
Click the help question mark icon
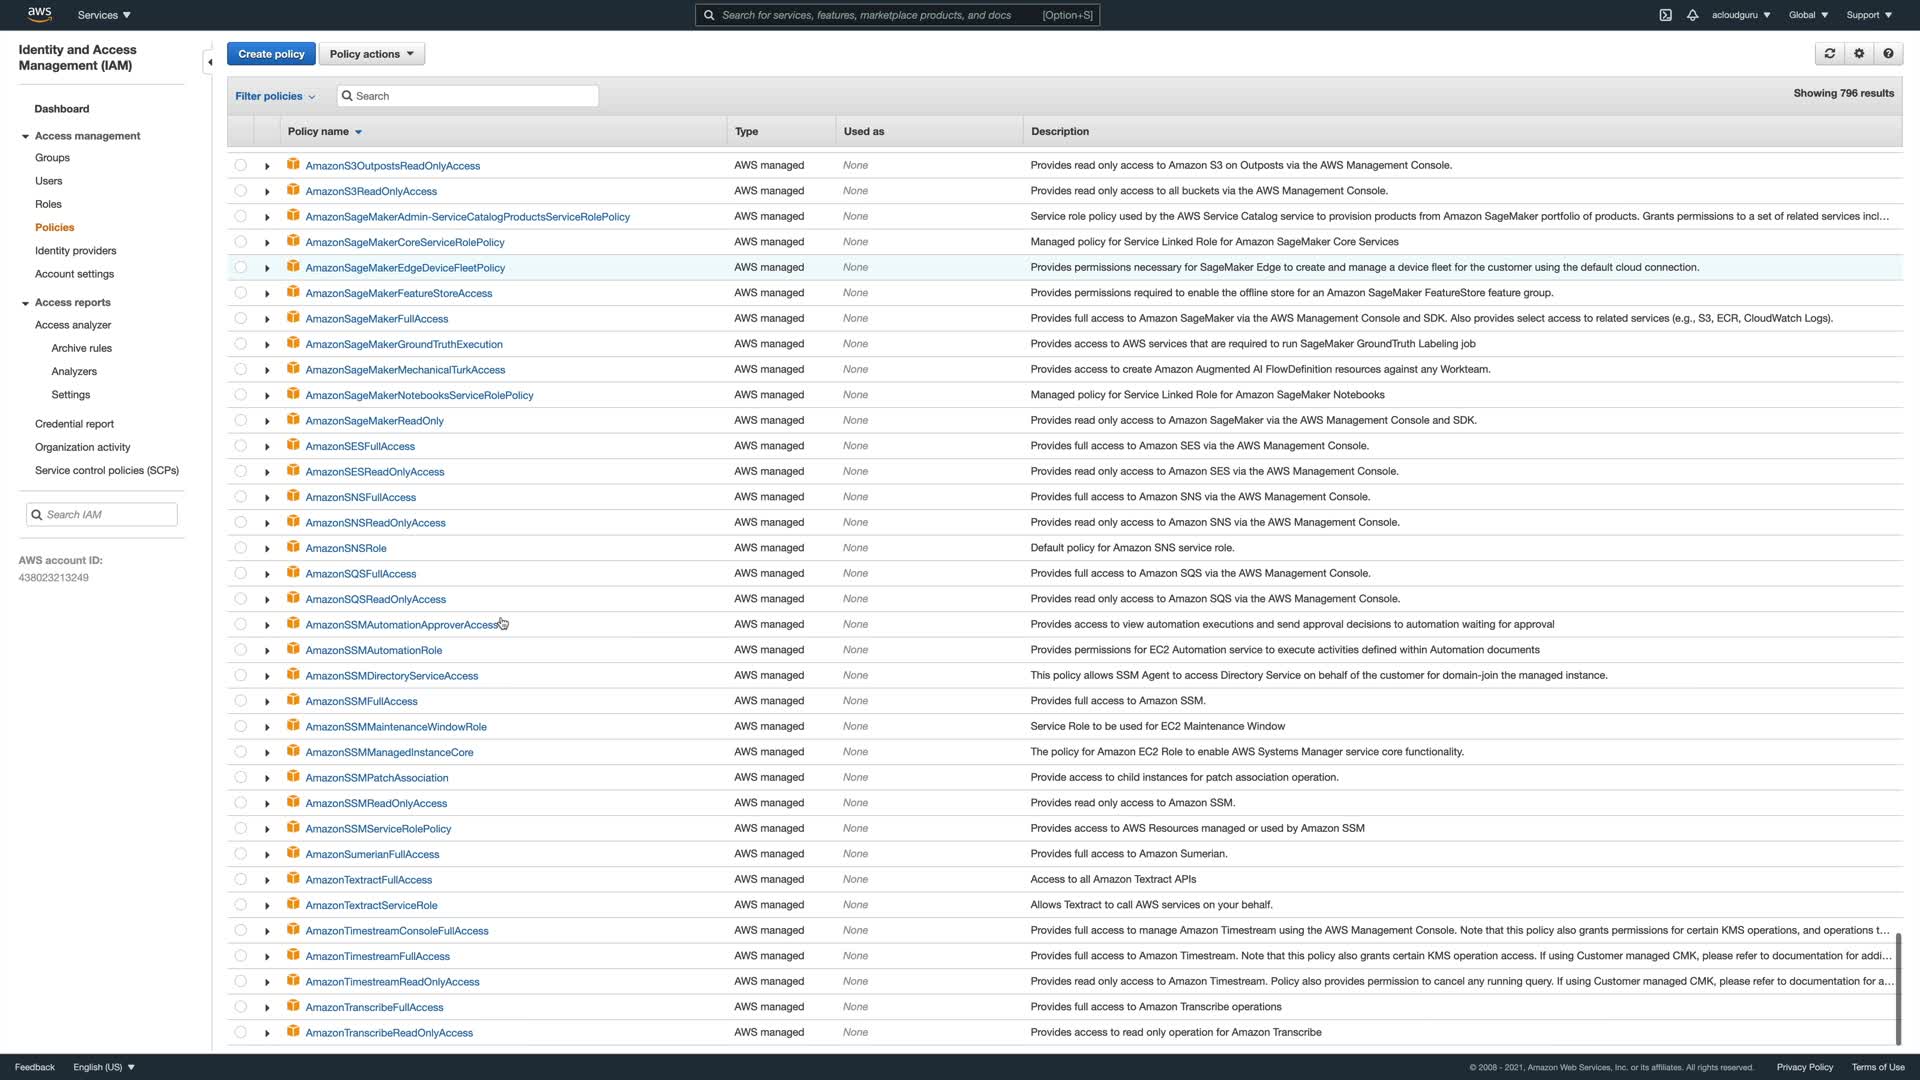[1888, 54]
